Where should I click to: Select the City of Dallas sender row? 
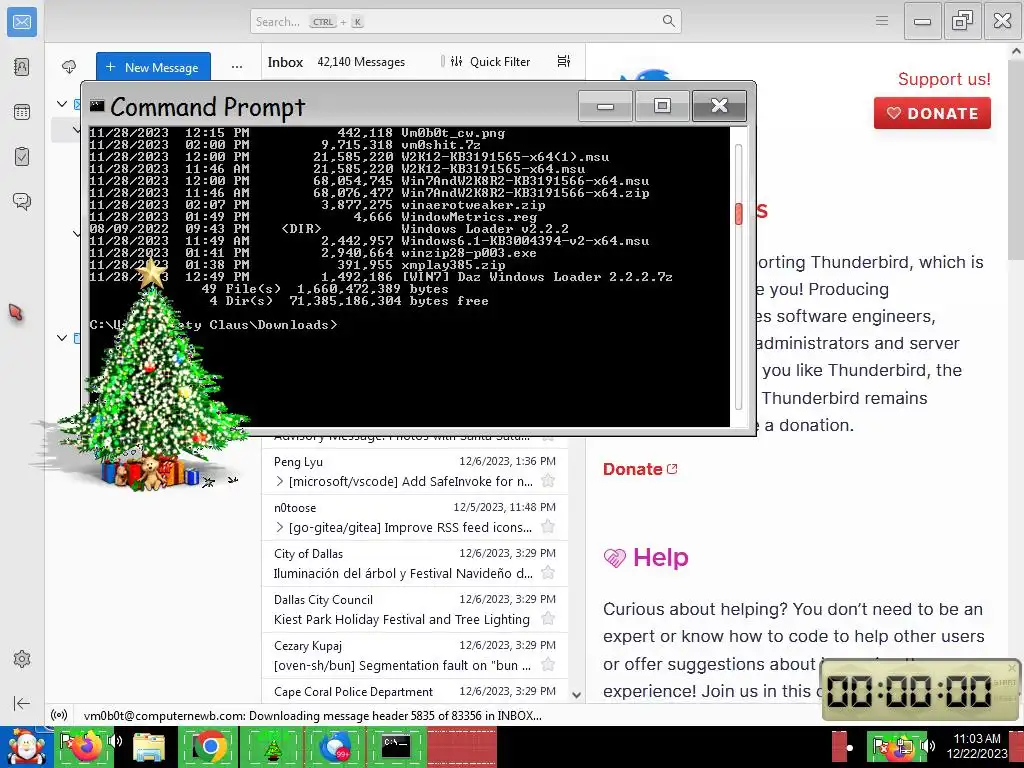415,564
